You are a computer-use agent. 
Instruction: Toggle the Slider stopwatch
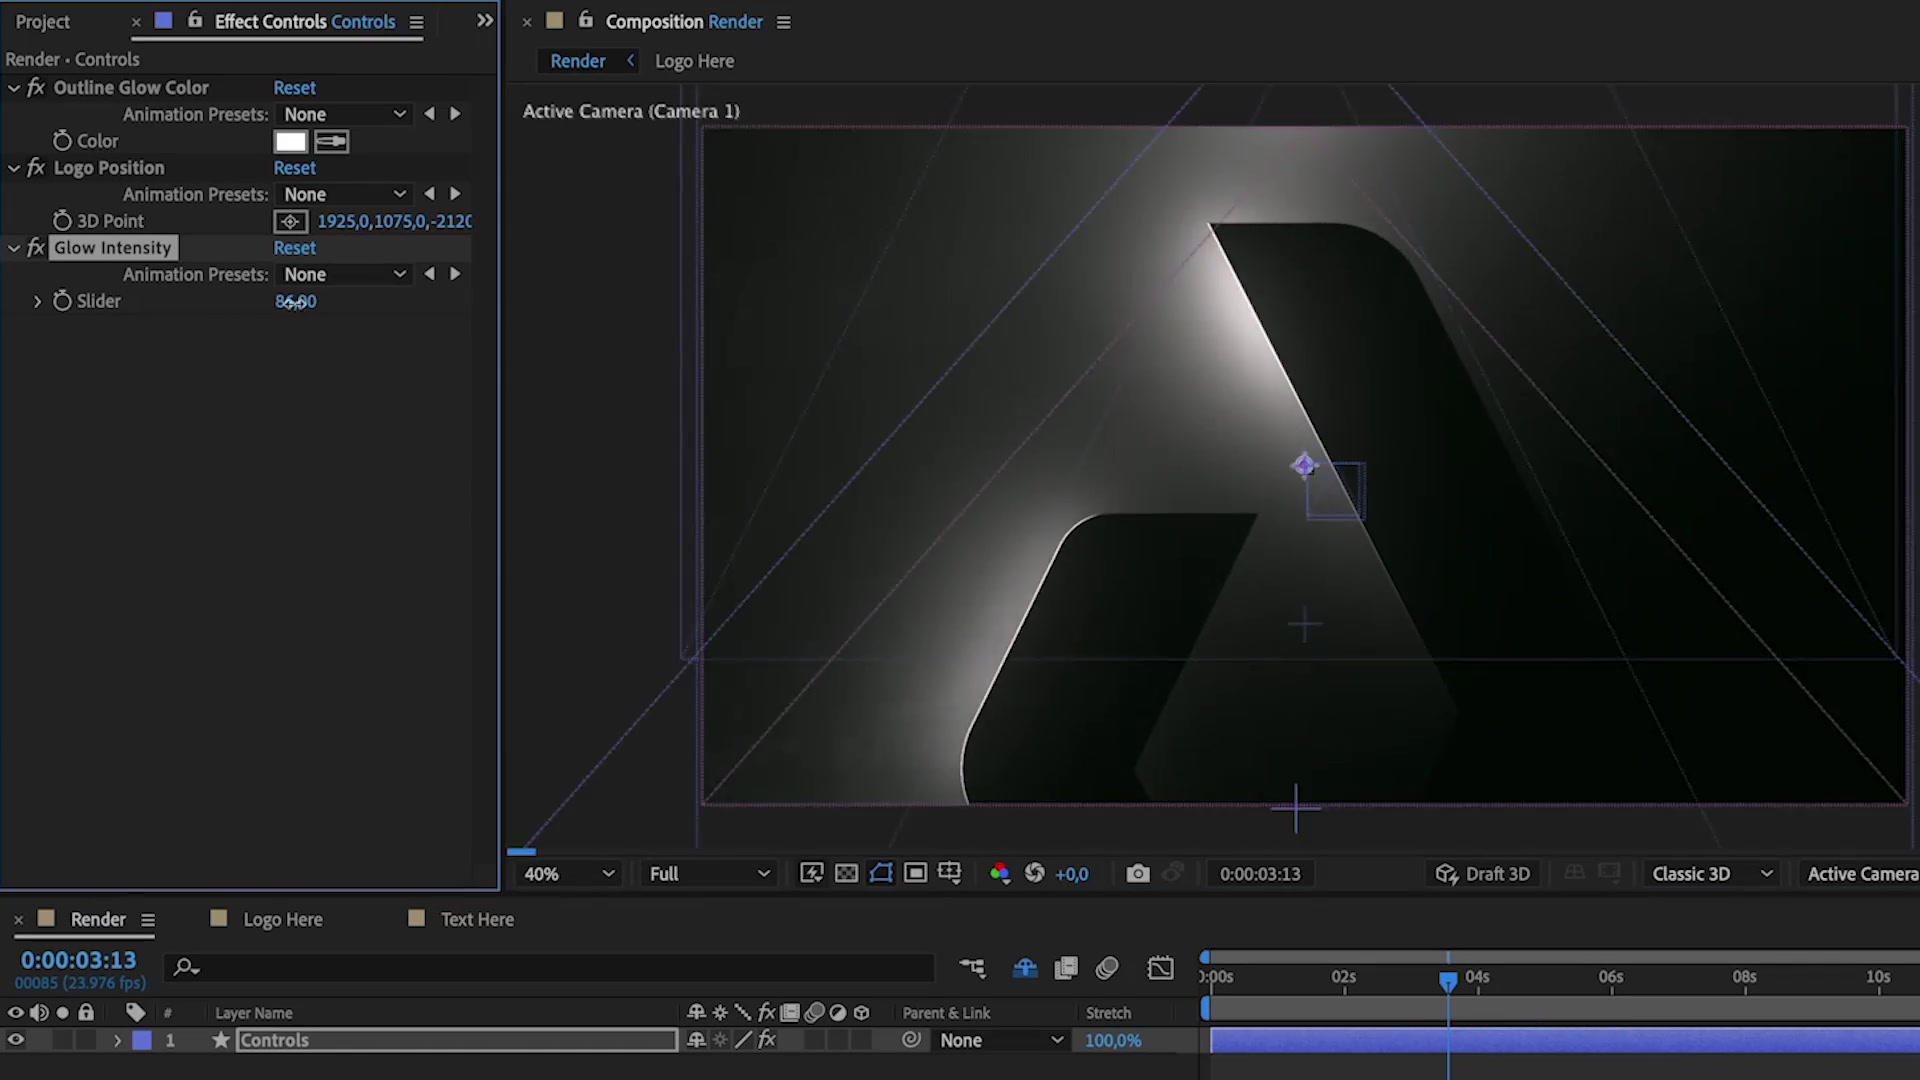point(62,301)
